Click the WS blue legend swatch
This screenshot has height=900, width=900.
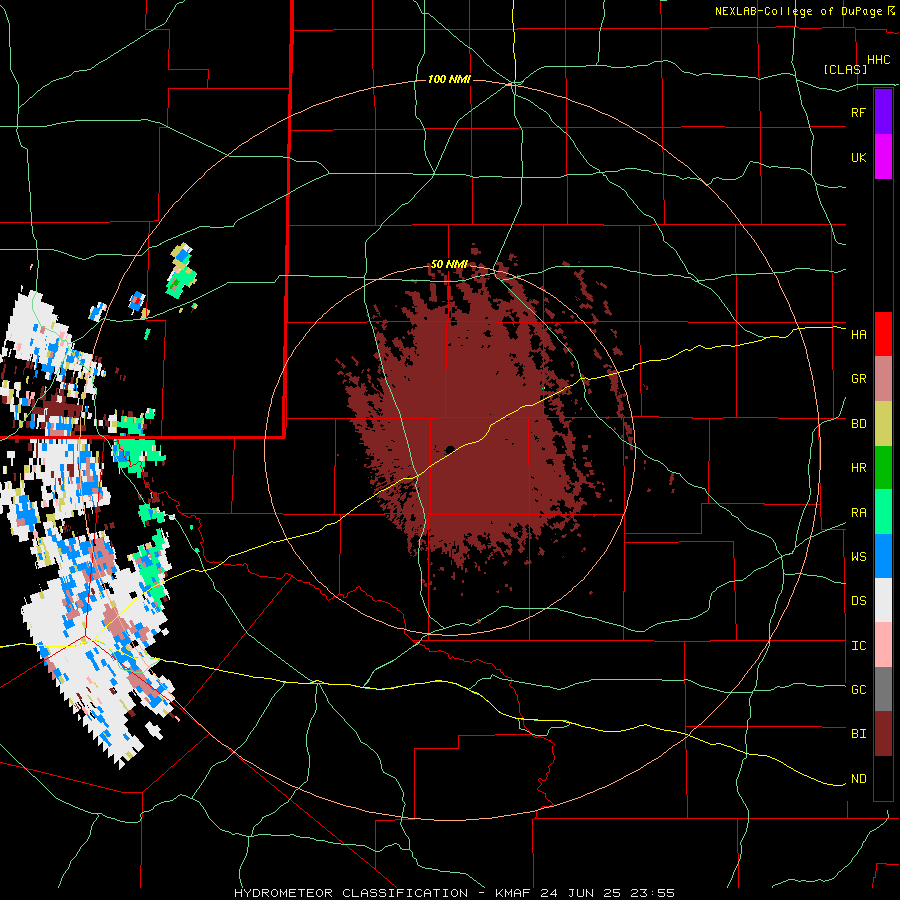pyautogui.click(x=883, y=556)
